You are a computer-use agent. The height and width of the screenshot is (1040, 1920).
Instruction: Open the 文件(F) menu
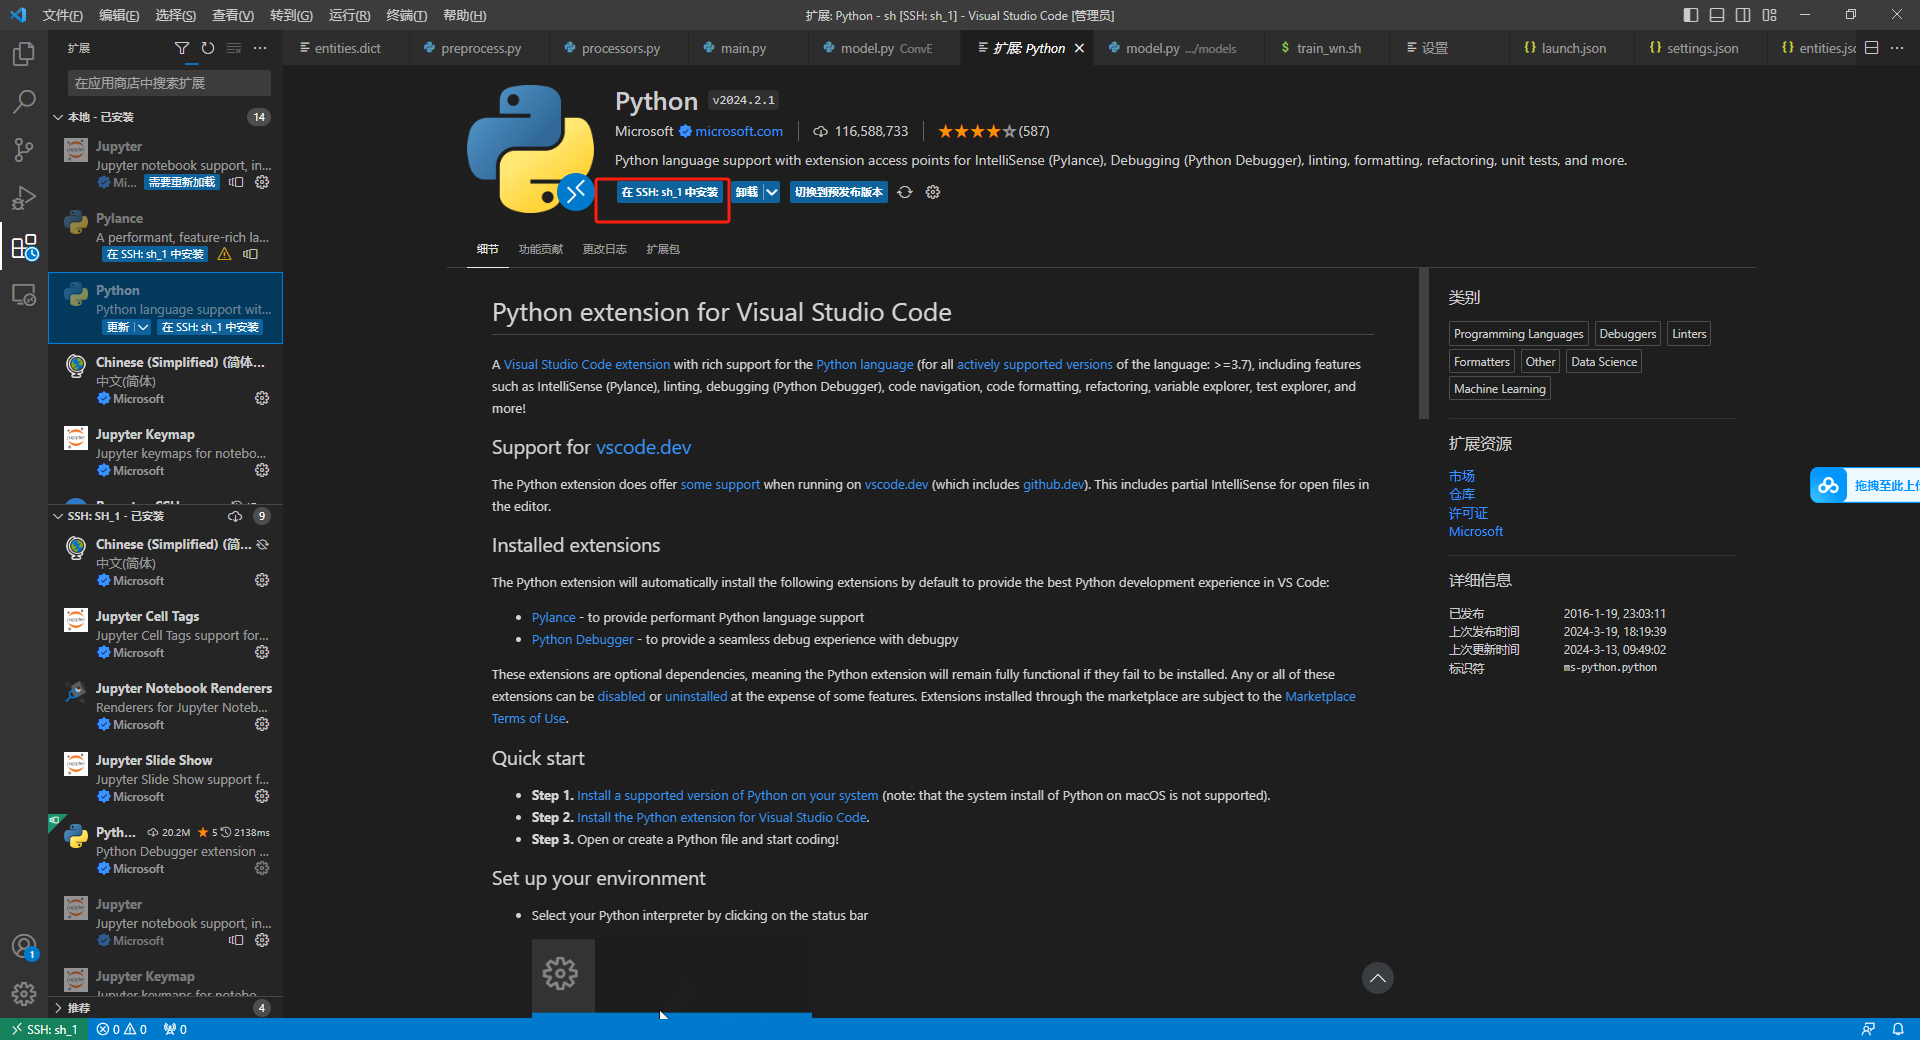tap(62, 15)
